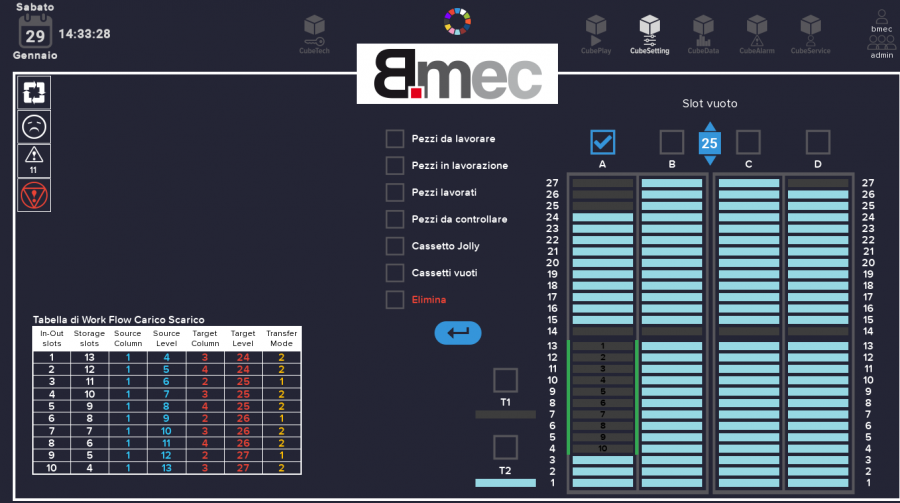900x503 pixels.
Task: Click Storage slots cell 13 in row 1
Action: pos(90,357)
